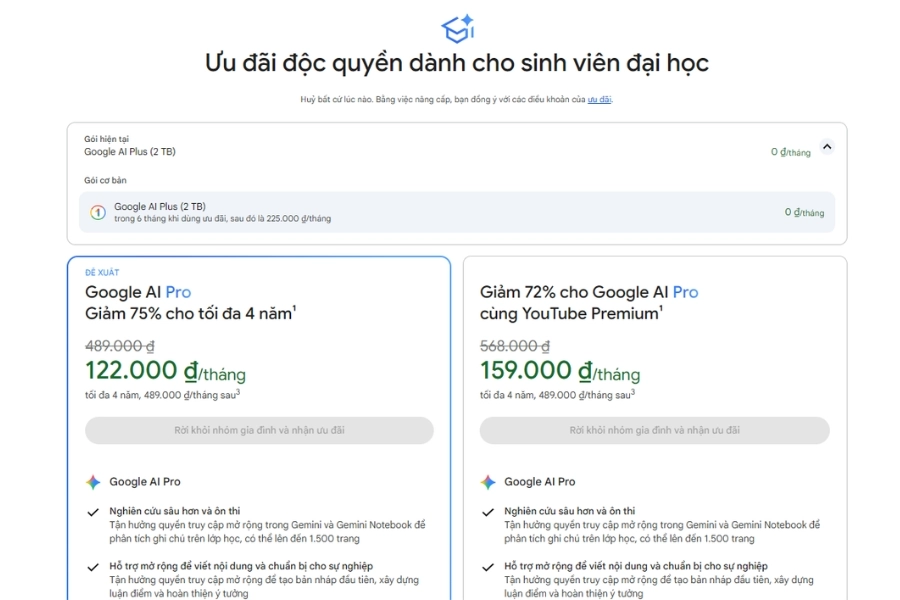Click Gemini sparkle icon in left plan card
This screenshot has height=600, width=900.
[93, 482]
